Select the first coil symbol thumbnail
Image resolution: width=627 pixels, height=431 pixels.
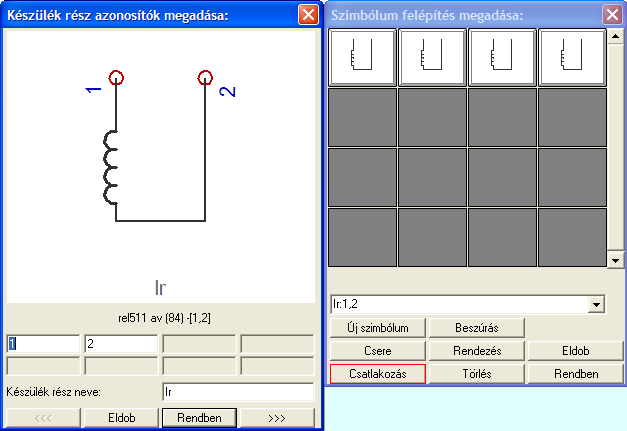coord(362,57)
